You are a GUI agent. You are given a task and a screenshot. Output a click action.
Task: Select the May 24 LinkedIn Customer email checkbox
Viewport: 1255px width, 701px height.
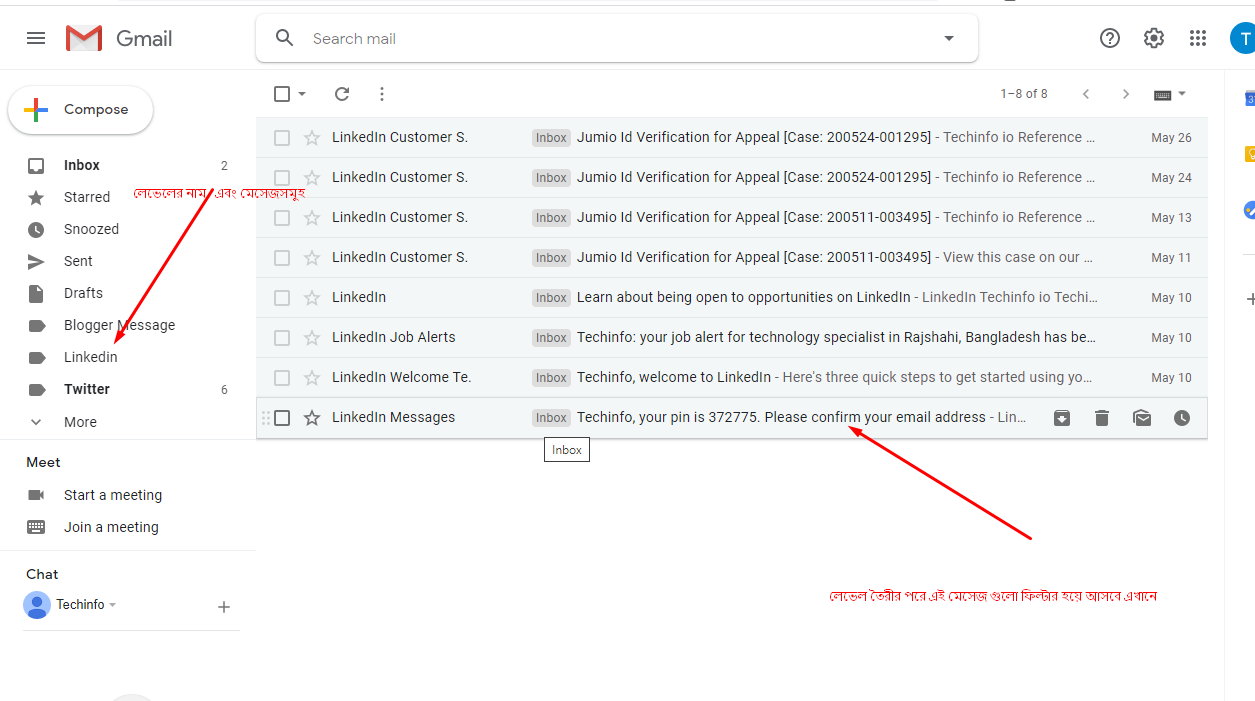tap(282, 178)
